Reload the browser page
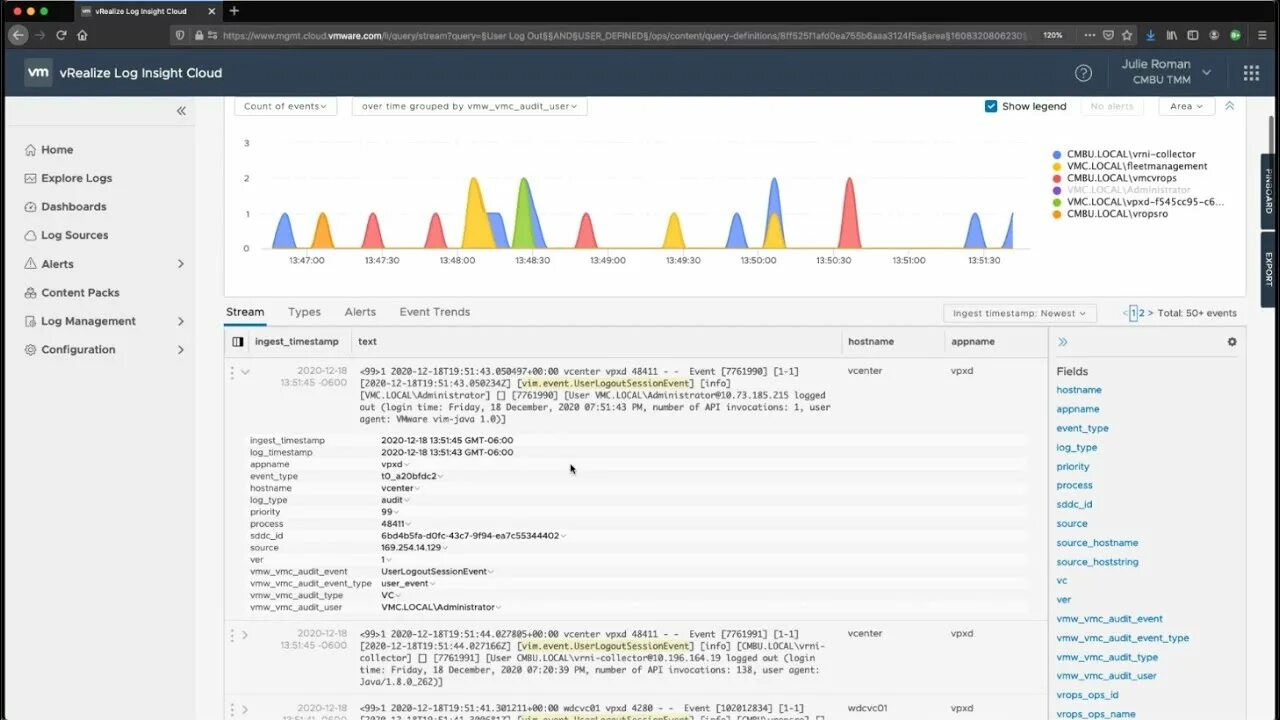 point(61,35)
